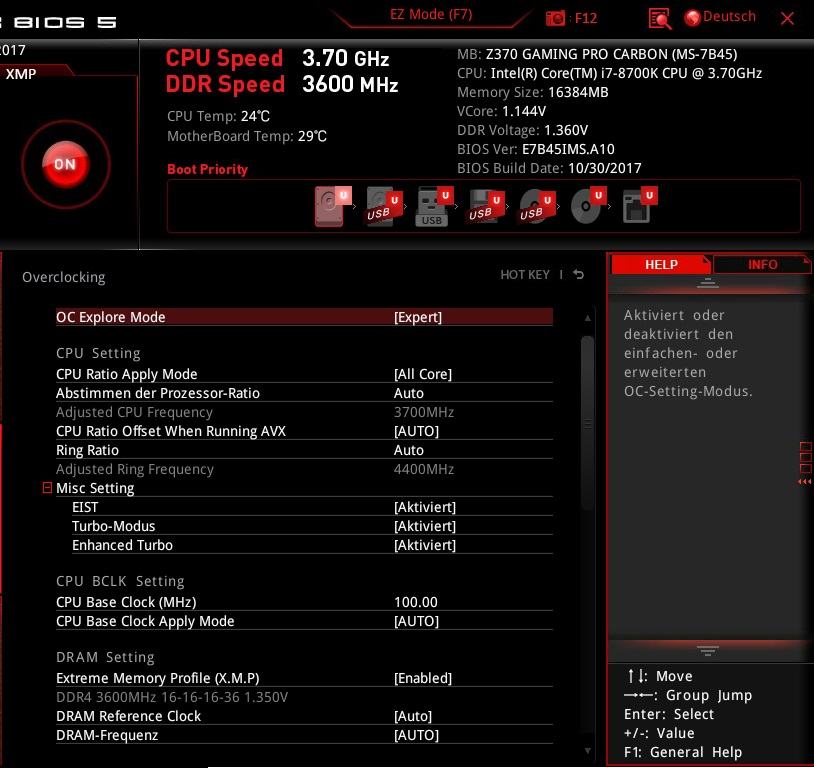Screen dimensions: 814x768
Task: Collapse the Misc Setting group
Action: pyautogui.click(x=47, y=488)
